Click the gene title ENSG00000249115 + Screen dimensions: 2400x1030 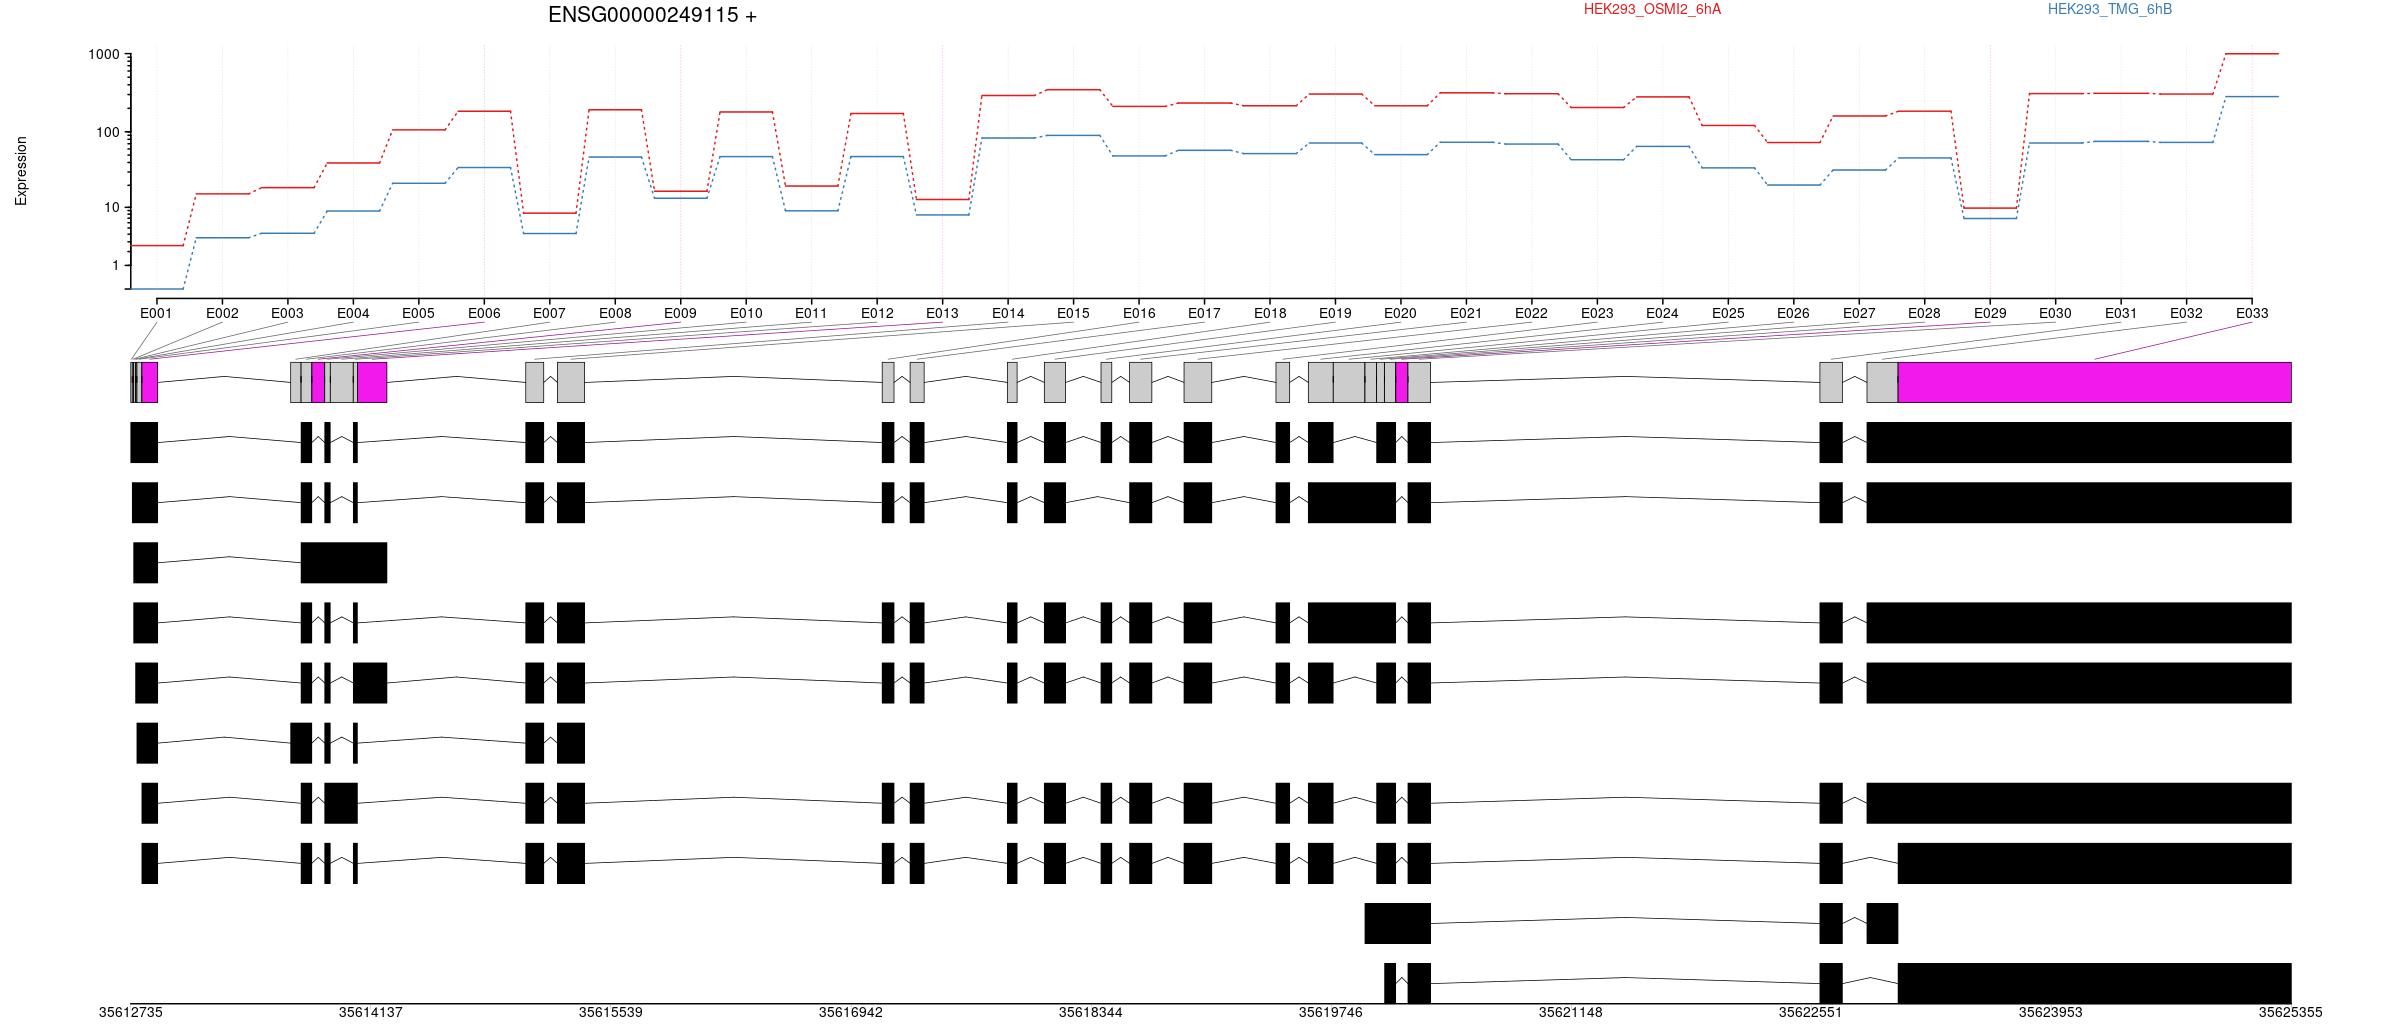(x=652, y=15)
